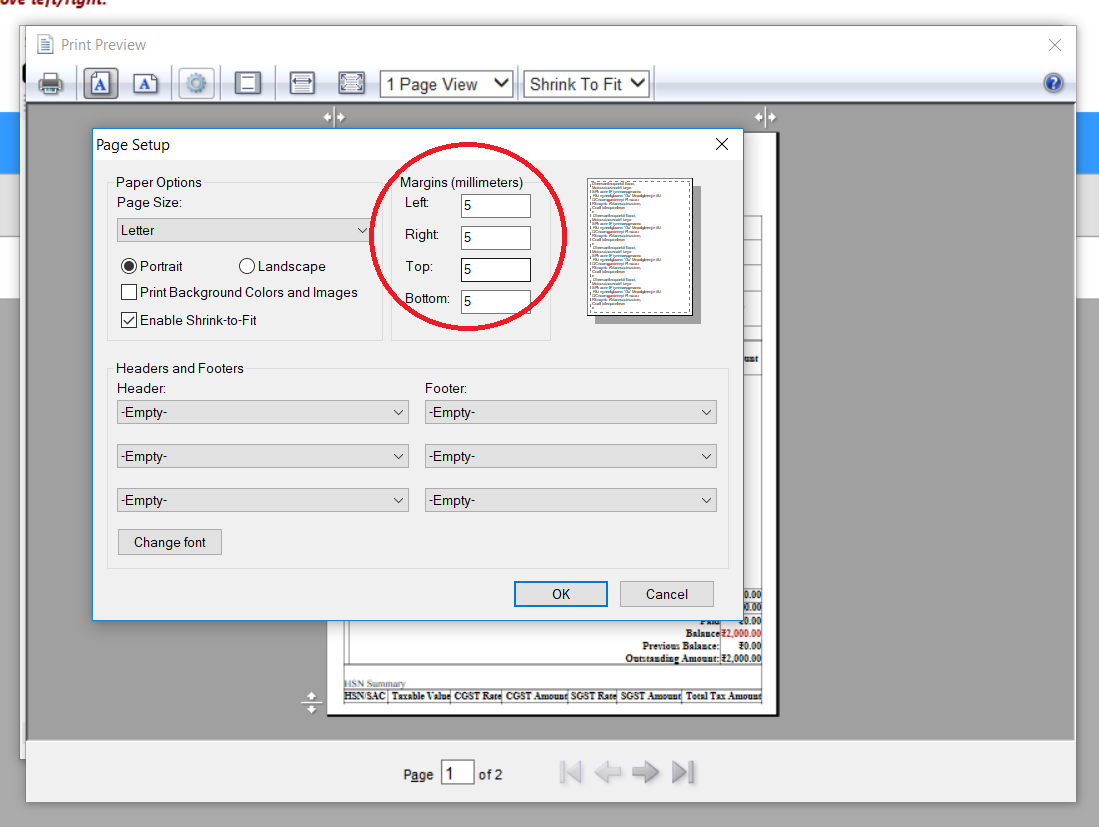Open the first Footer dropdown
This screenshot has height=827, width=1099.
571,412
